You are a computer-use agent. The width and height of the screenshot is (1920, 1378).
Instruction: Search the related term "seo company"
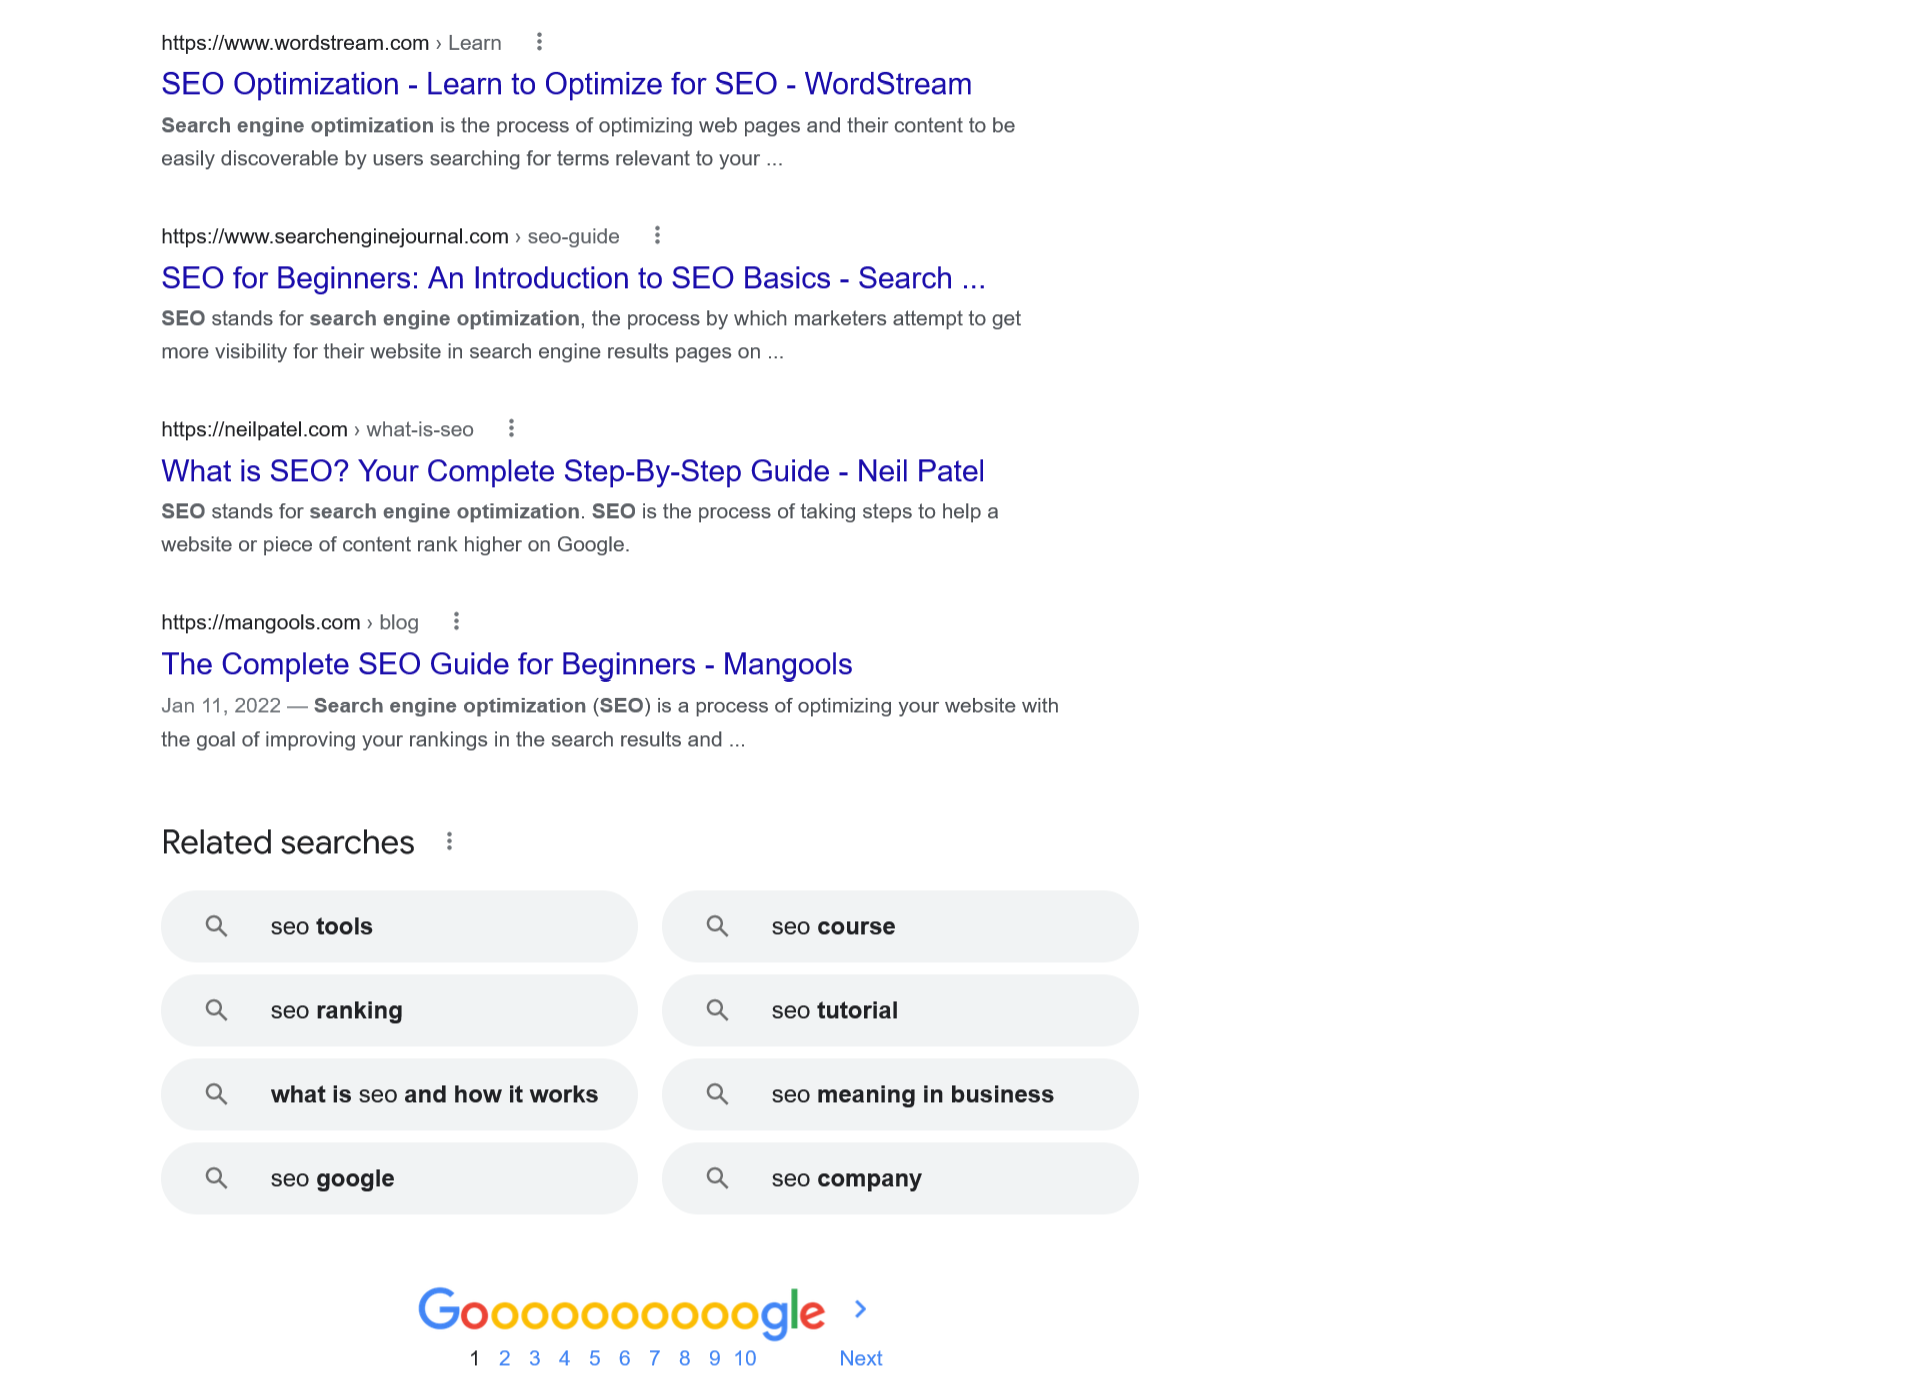pos(846,1178)
